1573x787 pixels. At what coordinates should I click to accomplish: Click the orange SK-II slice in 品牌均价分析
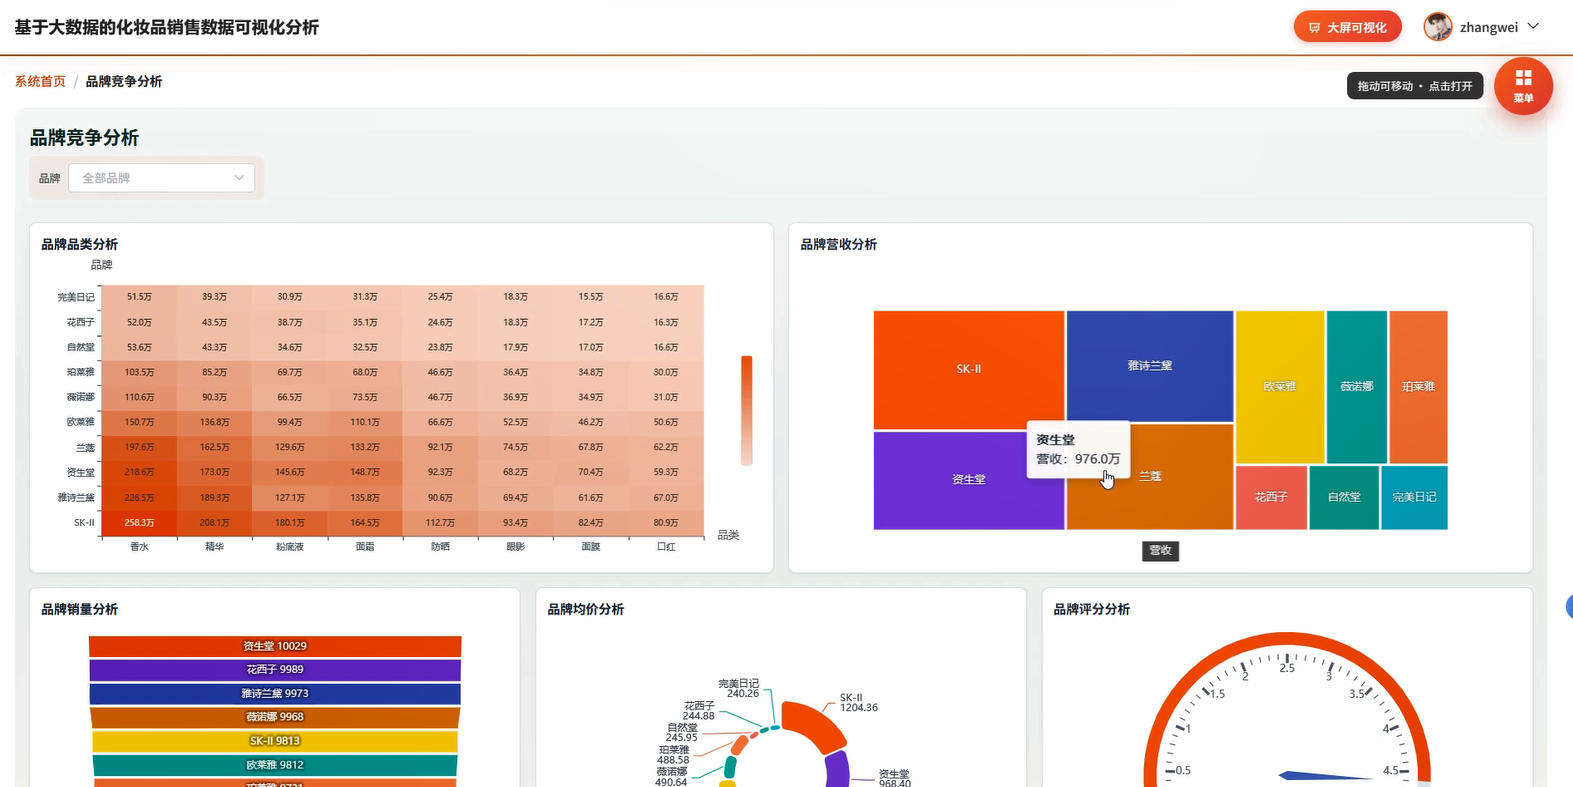pos(812,725)
